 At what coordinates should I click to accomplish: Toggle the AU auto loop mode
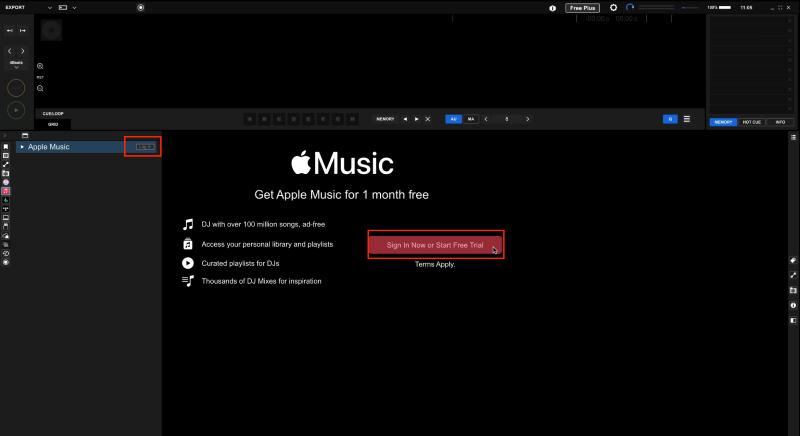(453, 119)
